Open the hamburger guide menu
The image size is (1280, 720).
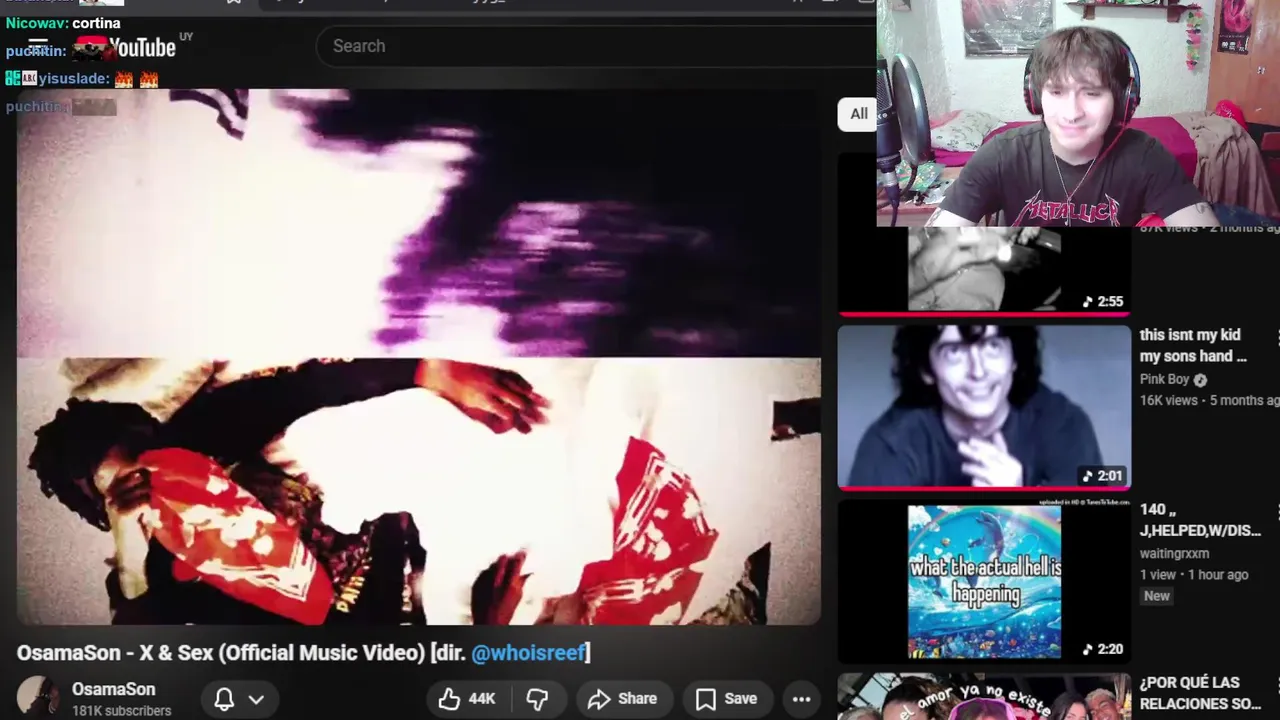[x=38, y=46]
